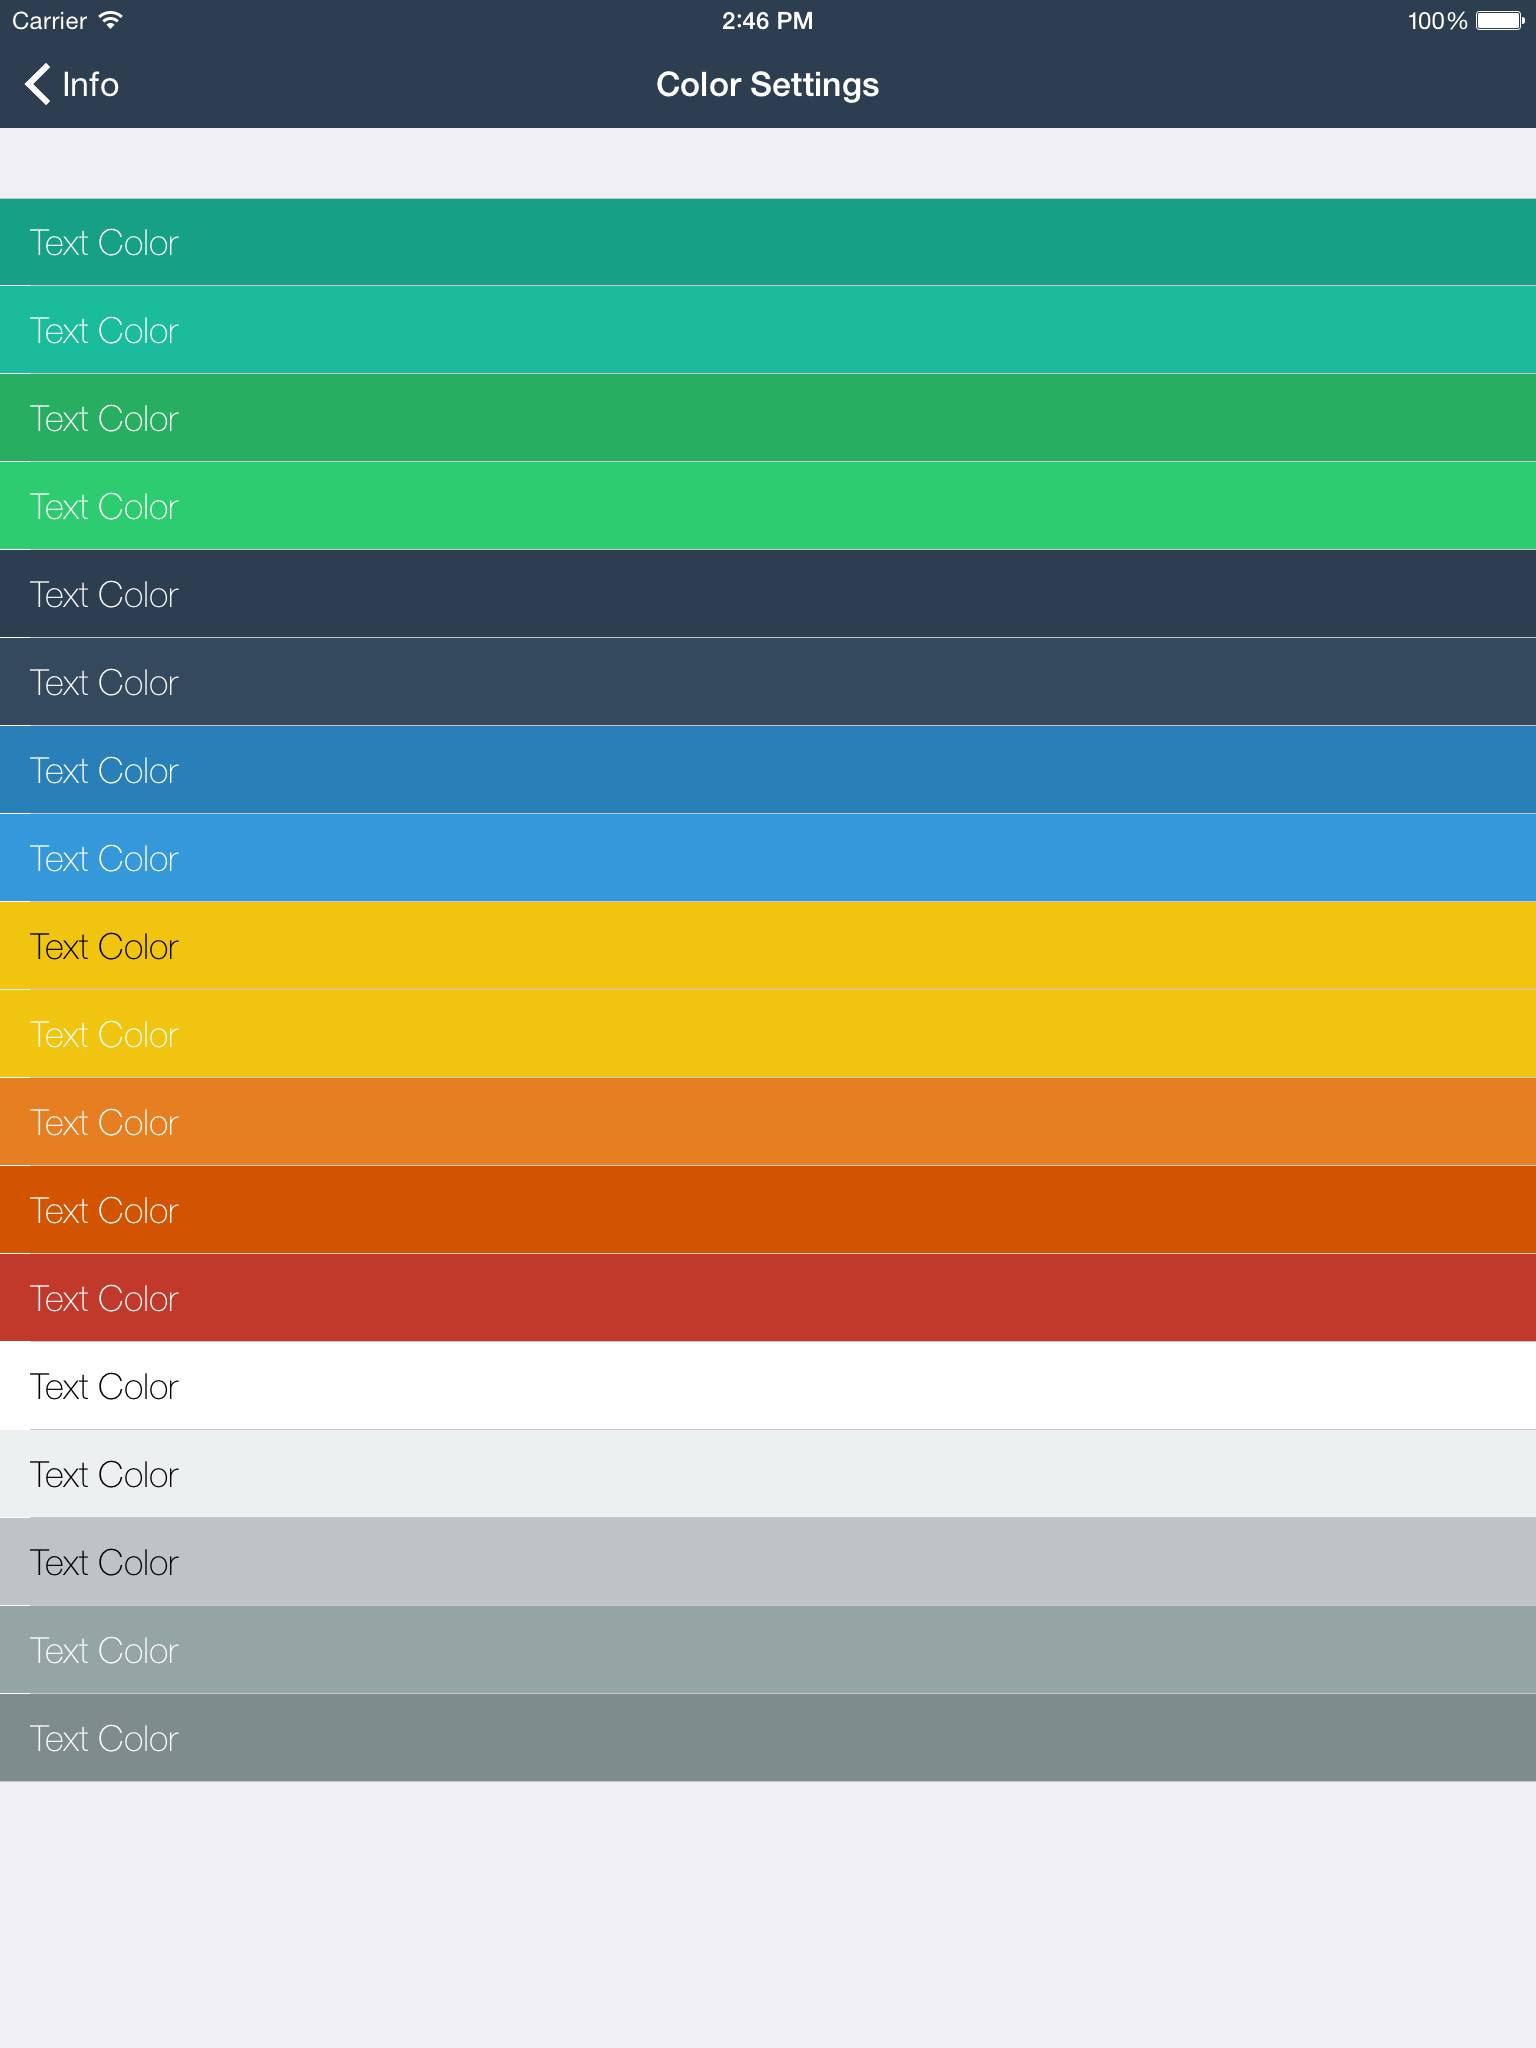The width and height of the screenshot is (1536, 2048).
Task: Tap the back chevron icon
Action: pyautogui.click(x=38, y=85)
